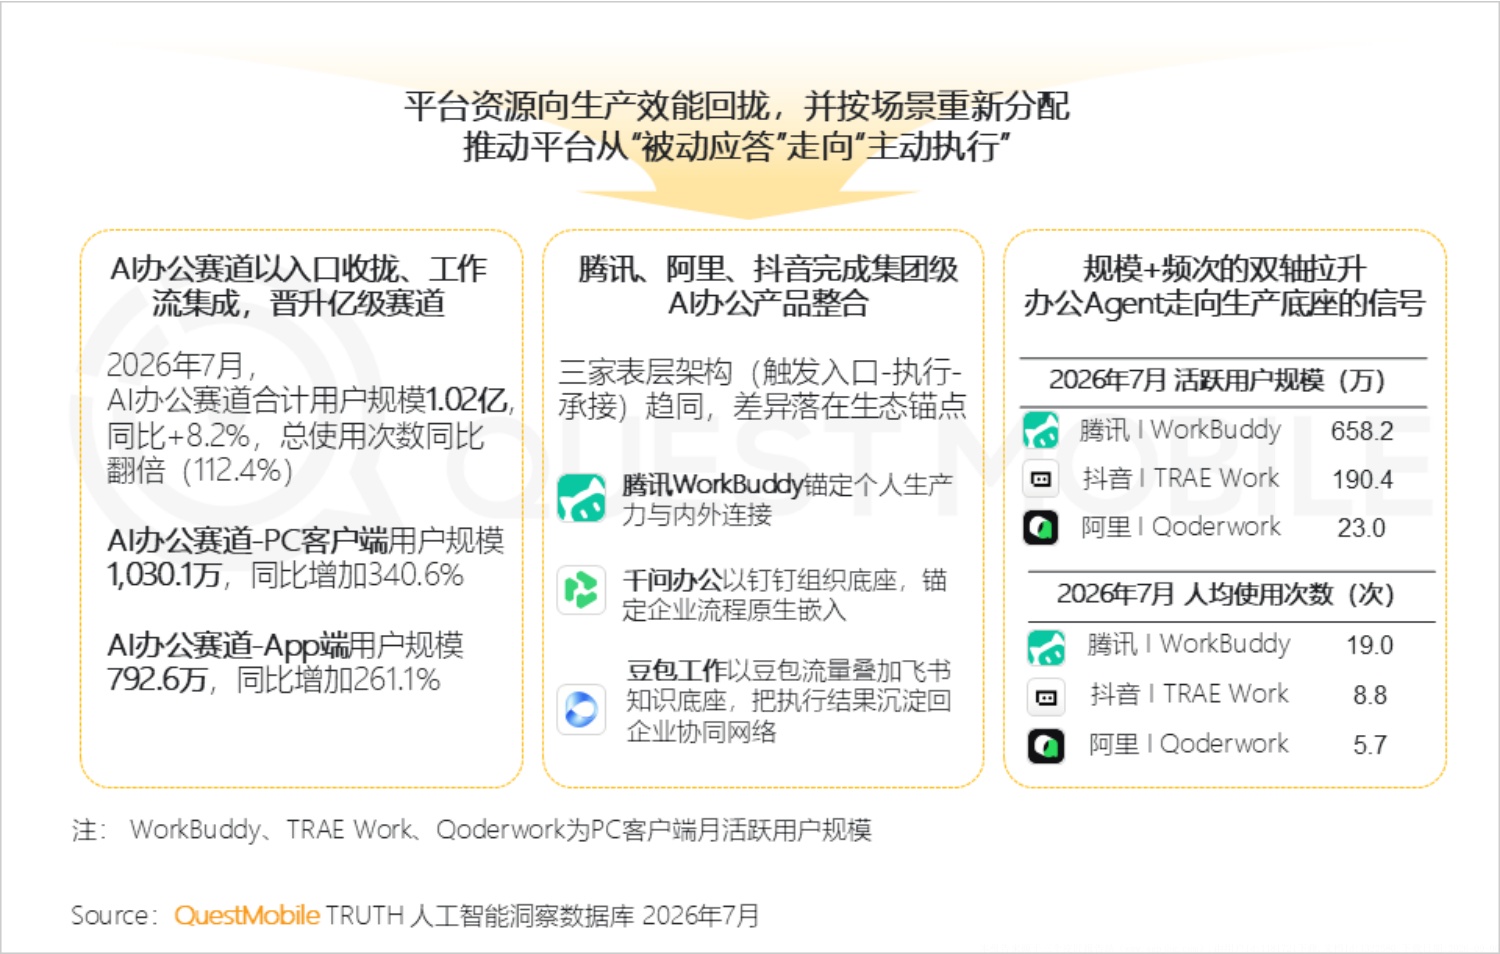This screenshot has width=1500, height=954.
Task: Click the 千问办公 green icon
Action: (581, 590)
